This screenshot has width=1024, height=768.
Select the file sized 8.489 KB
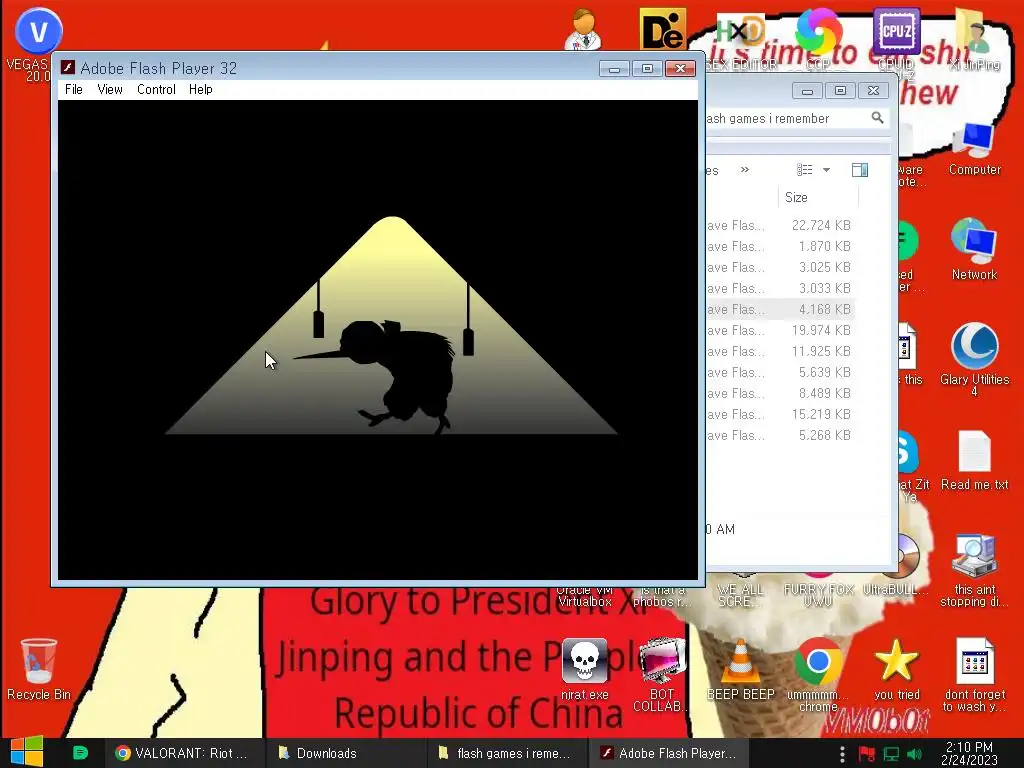click(x=780, y=393)
